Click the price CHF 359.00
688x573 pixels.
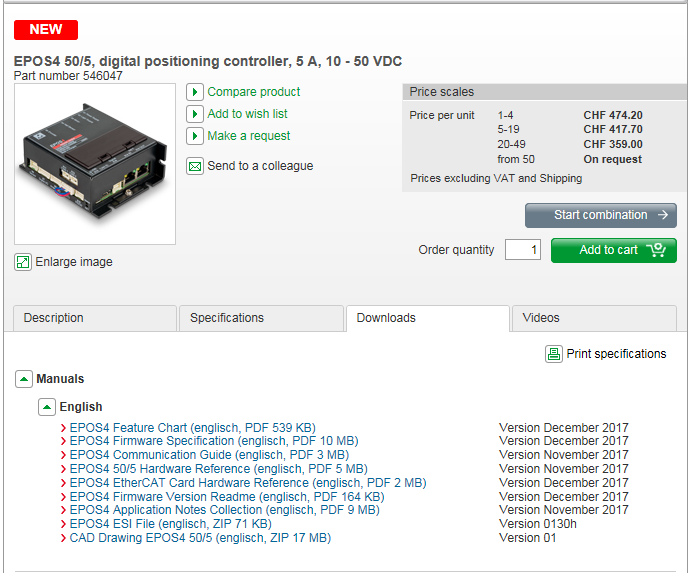(x=613, y=144)
